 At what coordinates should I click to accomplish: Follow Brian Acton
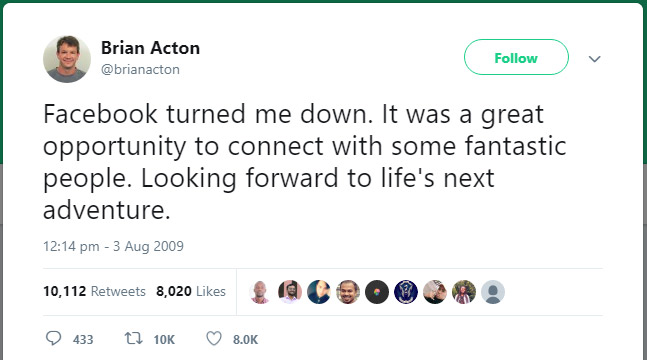click(x=516, y=57)
